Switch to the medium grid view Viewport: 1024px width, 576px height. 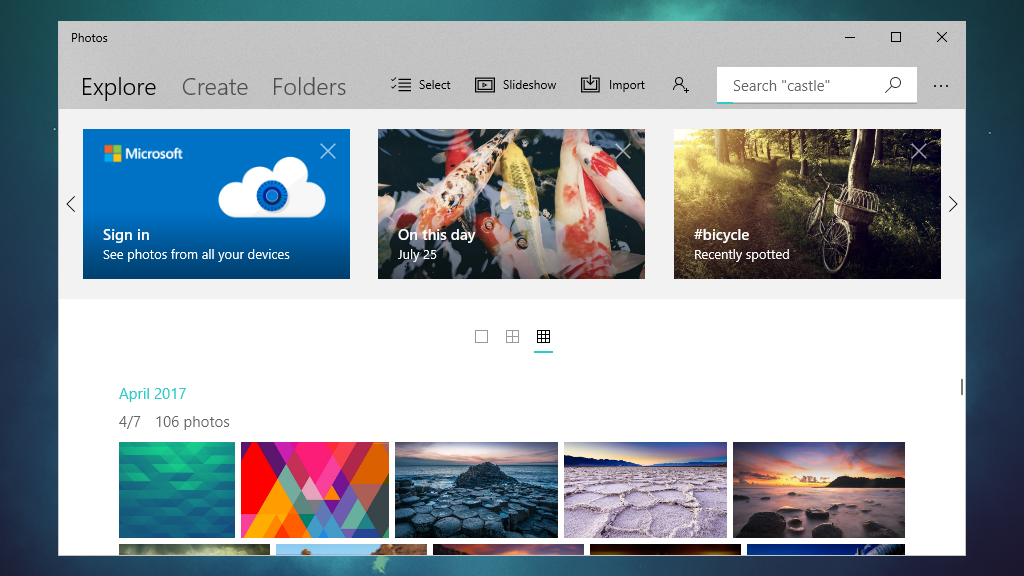pyautogui.click(x=512, y=337)
